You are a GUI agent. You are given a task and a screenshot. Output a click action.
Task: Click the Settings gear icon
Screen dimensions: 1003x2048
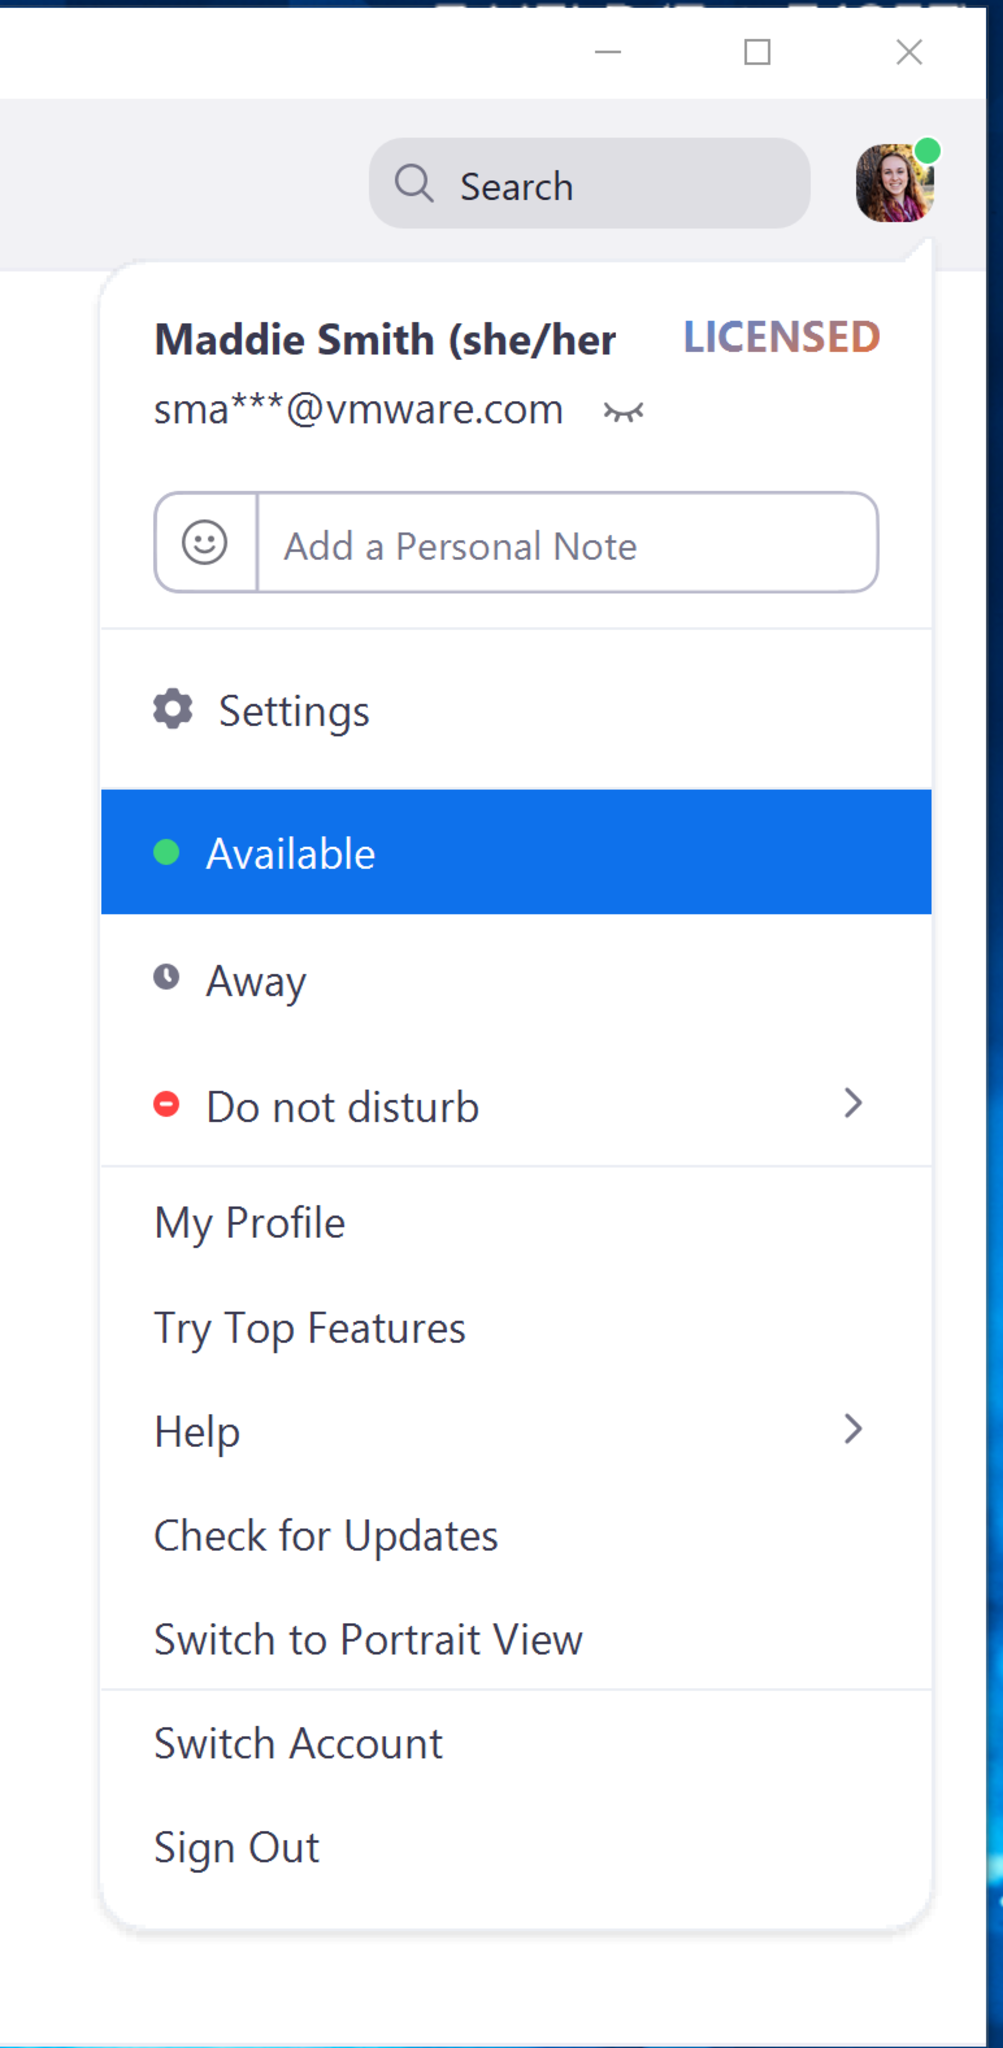[173, 709]
